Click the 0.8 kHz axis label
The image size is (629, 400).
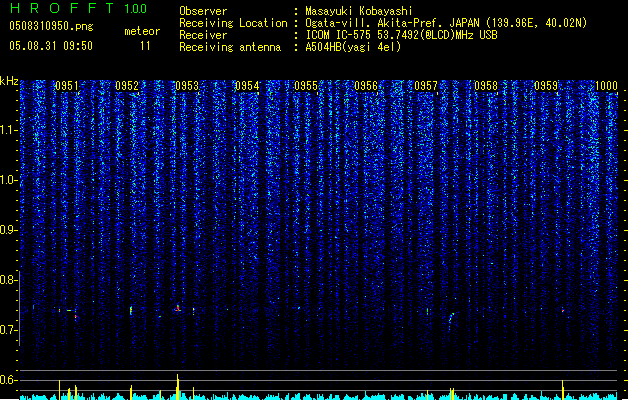[x=9, y=280]
